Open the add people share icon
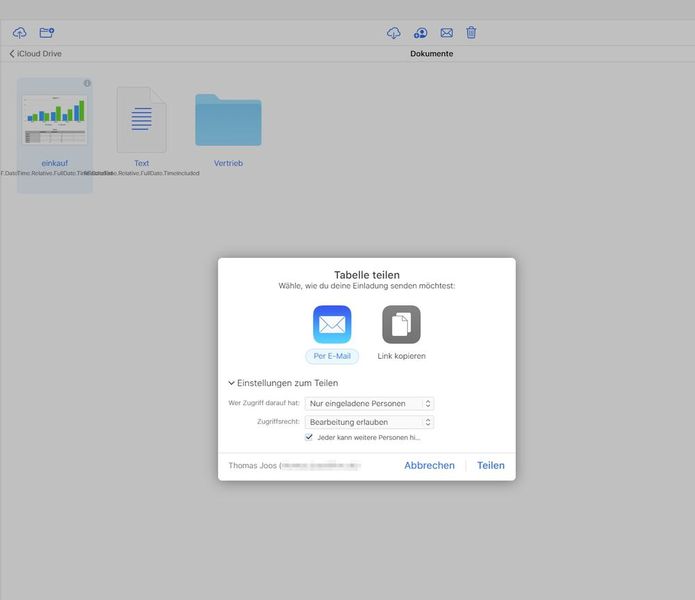695x600 pixels. coord(420,33)
